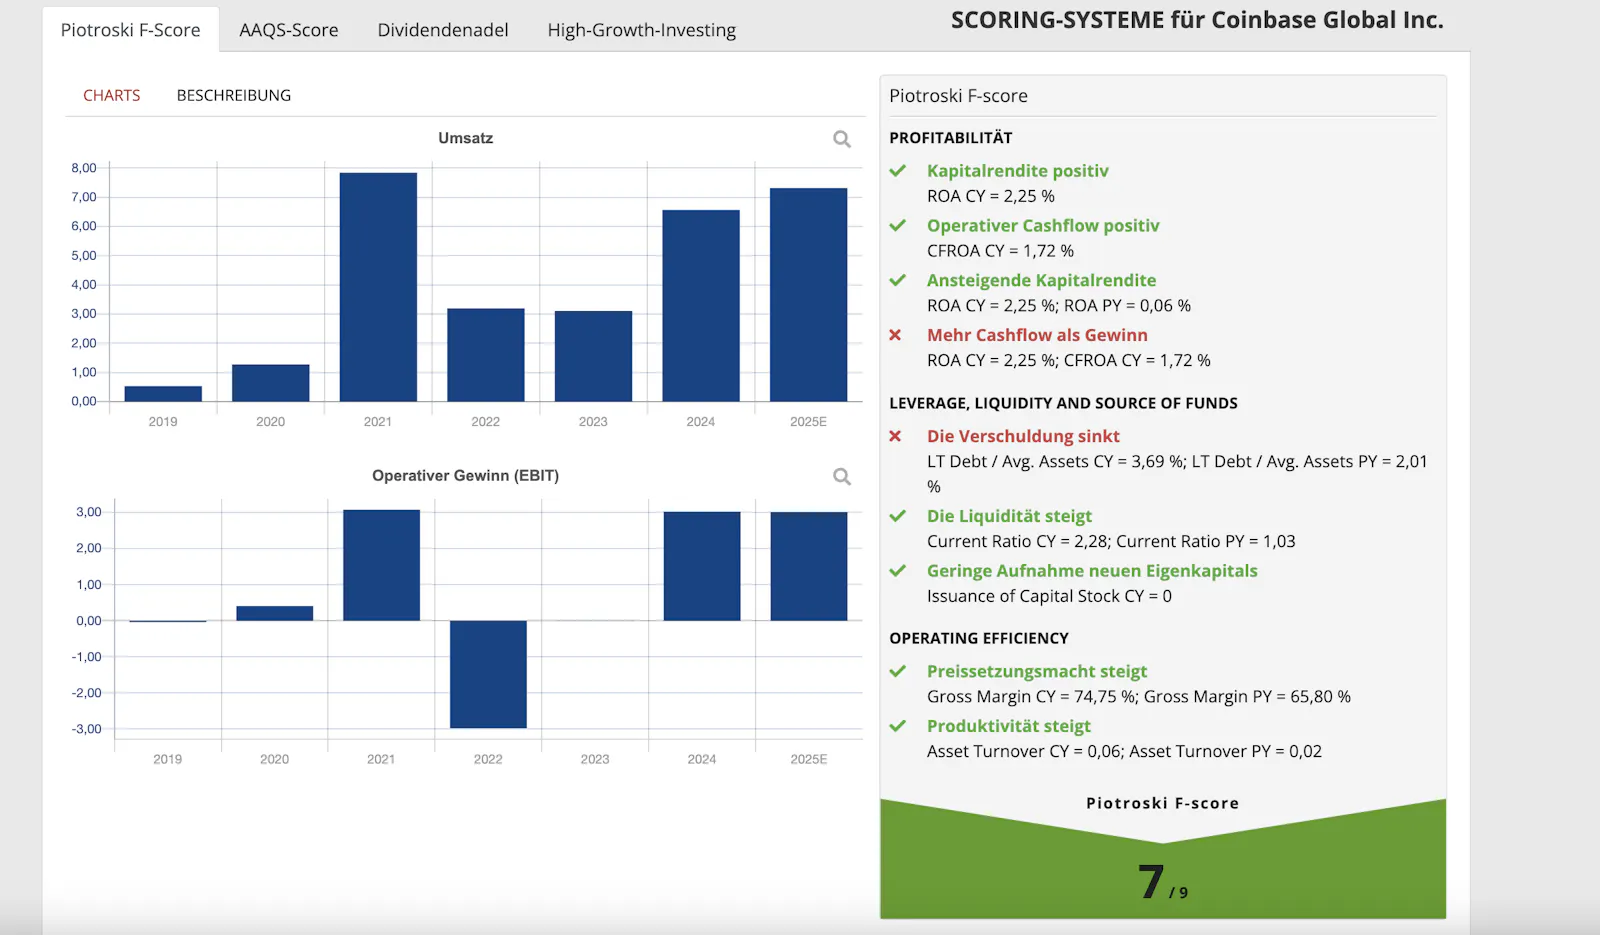Click the Umsatz chart title
Image resolution: width=1600 pixels, height=935 pixels.
point(466,138)
